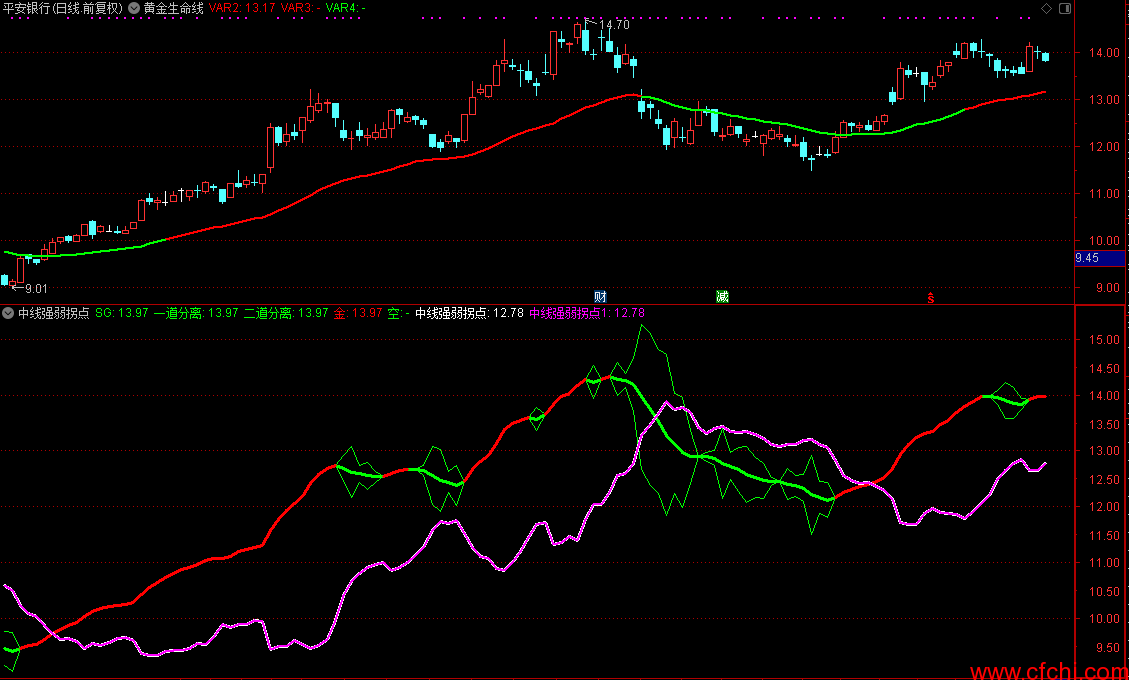Click the 黄金生命线 indicator name
Image resolution: width=1129 pixels, height=680 pixels.
click(x=174, y=8)
